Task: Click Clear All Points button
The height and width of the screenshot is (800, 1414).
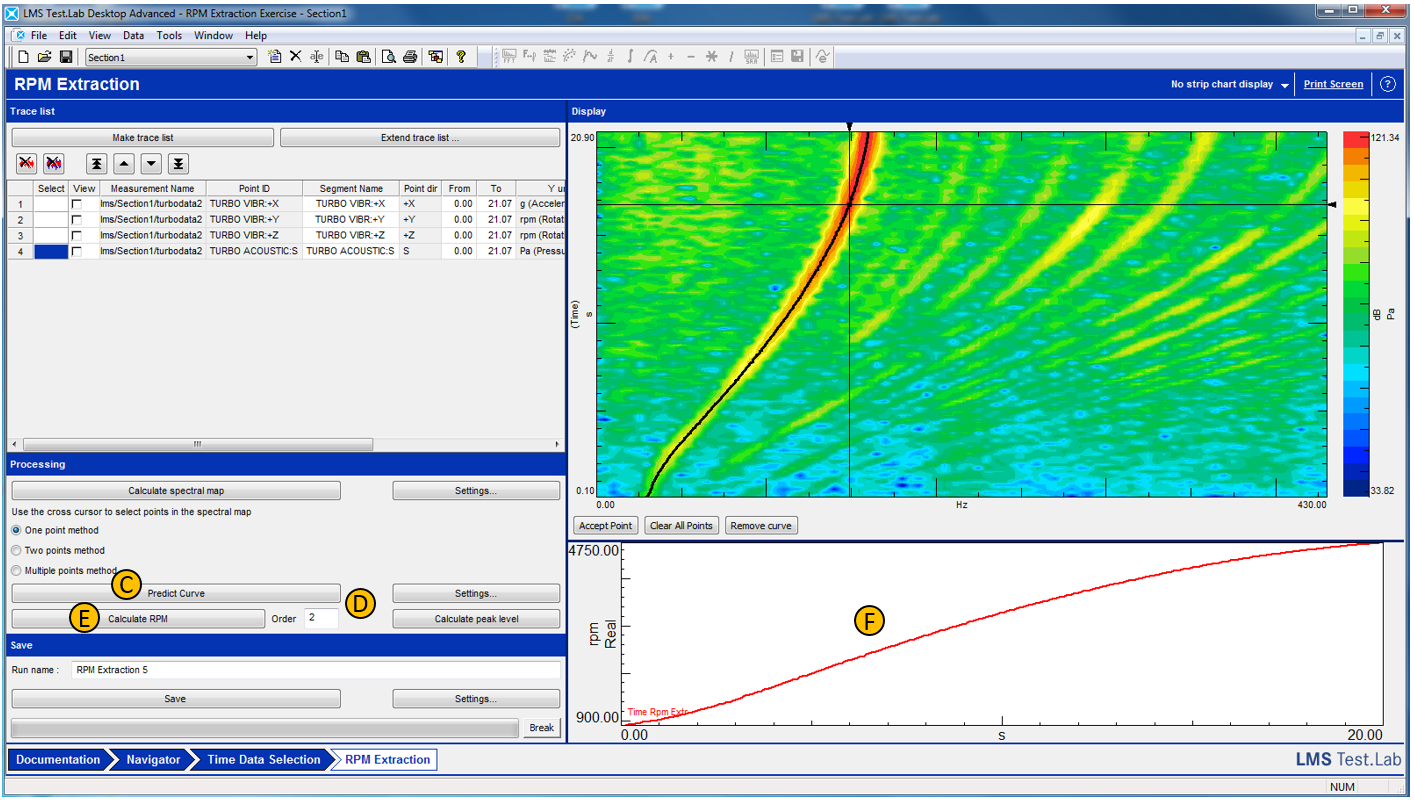Action: point(681,525)
